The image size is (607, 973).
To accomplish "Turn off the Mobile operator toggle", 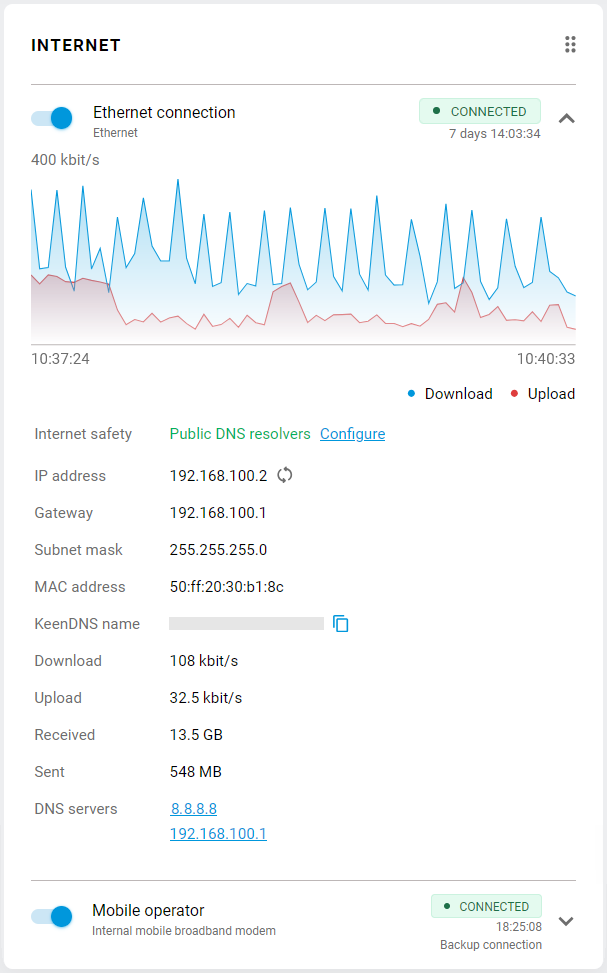I will tap(50, 916).
